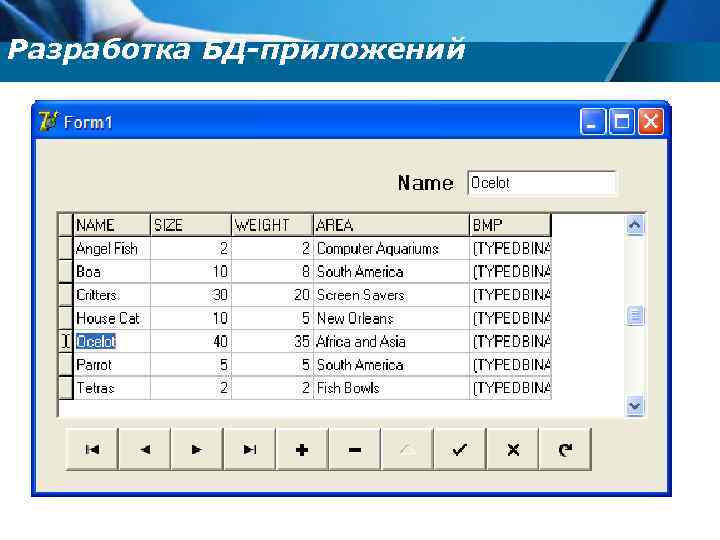Delete current record with minus button
The image size is (720, 540).
(355, 449)
